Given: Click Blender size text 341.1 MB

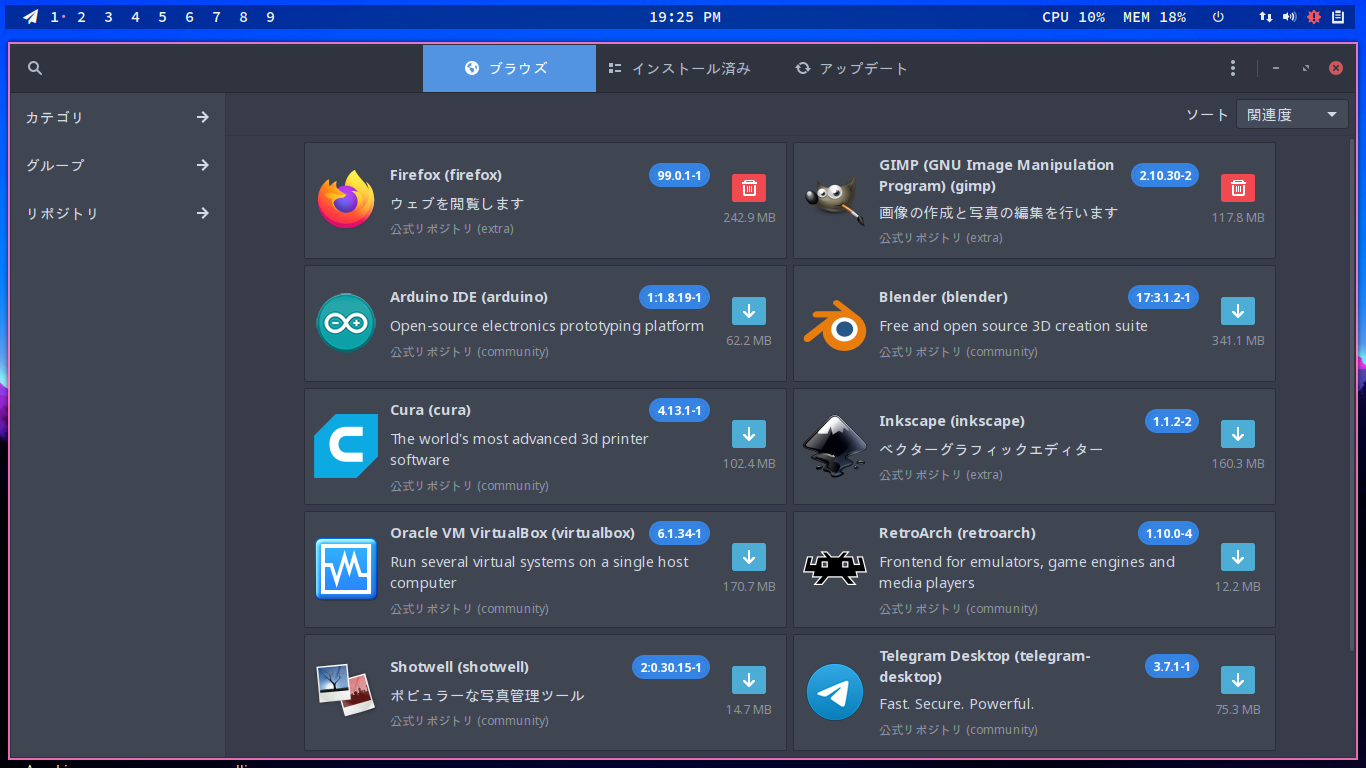Looking at the screenshot, I should coord(1238,340).
